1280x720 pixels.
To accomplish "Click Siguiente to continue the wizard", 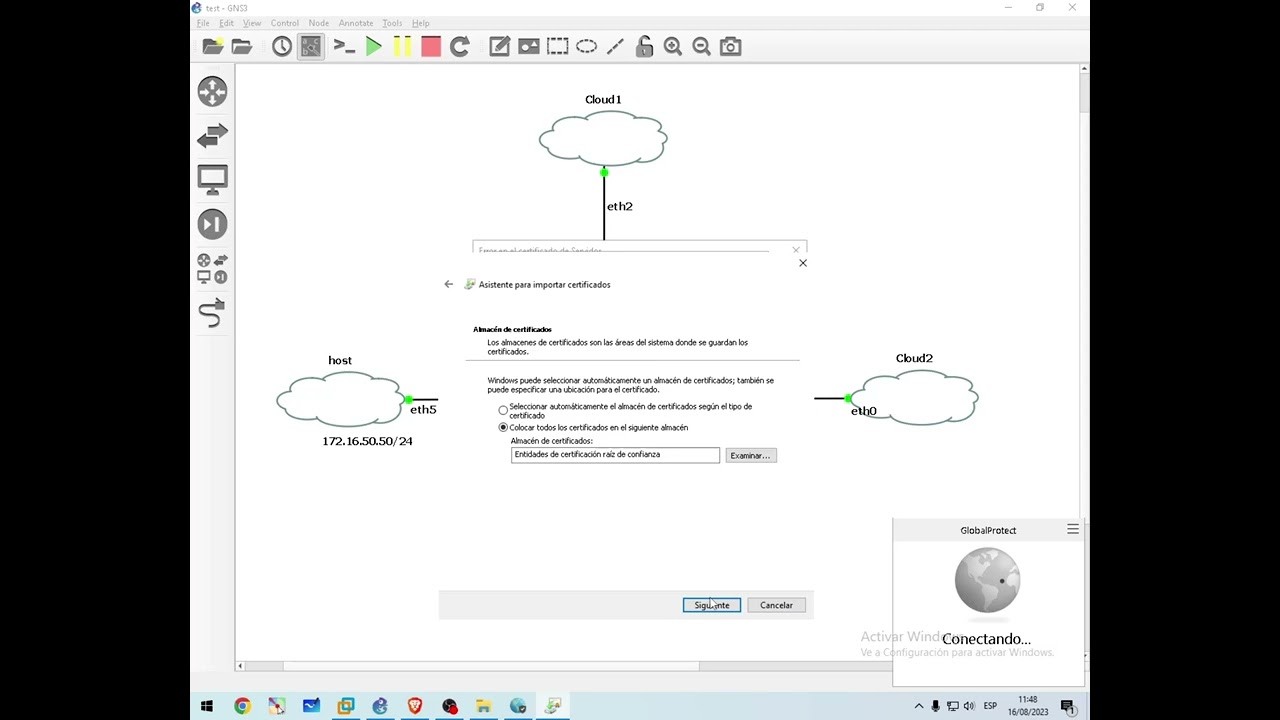I will pos(712,605).
